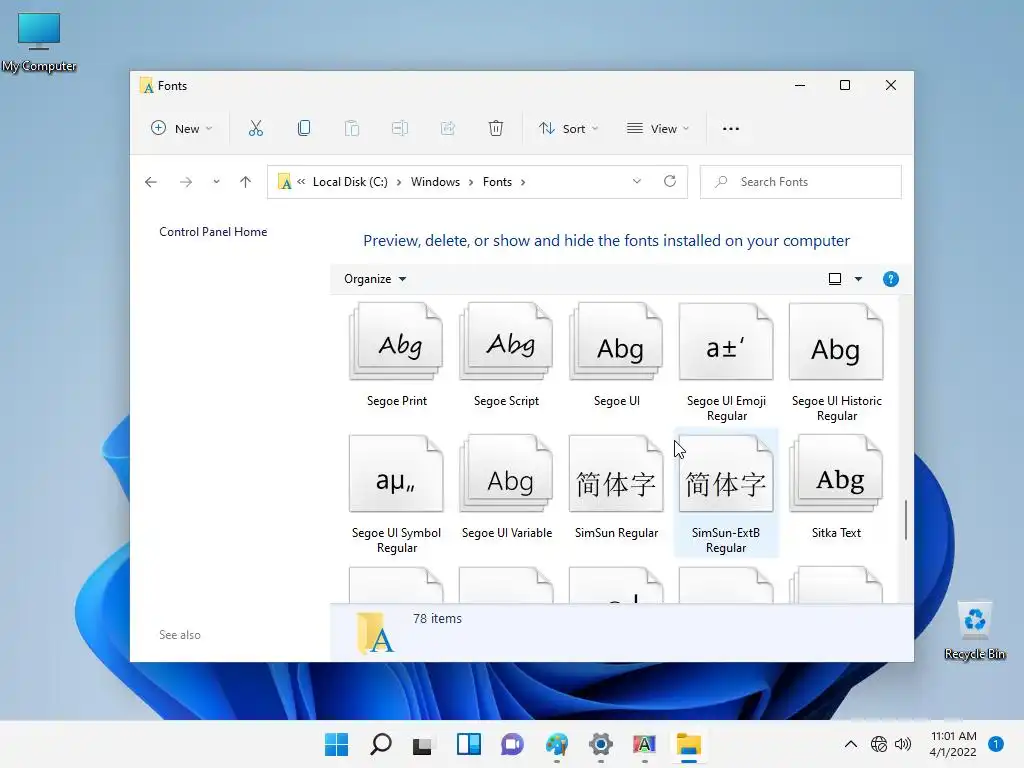This screenshot has height=768, width=1024.
Task: Click the volume speaker tray icon
Action: [x=903, y=744]
